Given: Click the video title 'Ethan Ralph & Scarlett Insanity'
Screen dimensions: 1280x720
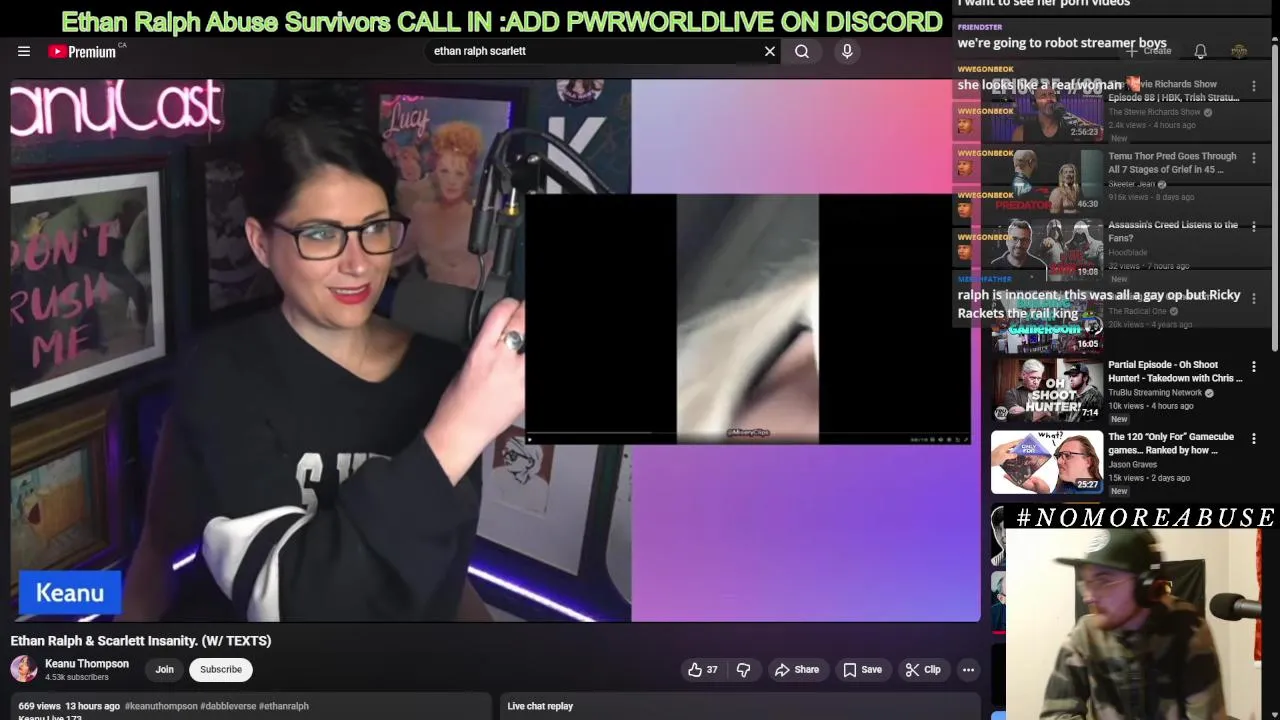Looking at the screenshot, I should (141, 641).
